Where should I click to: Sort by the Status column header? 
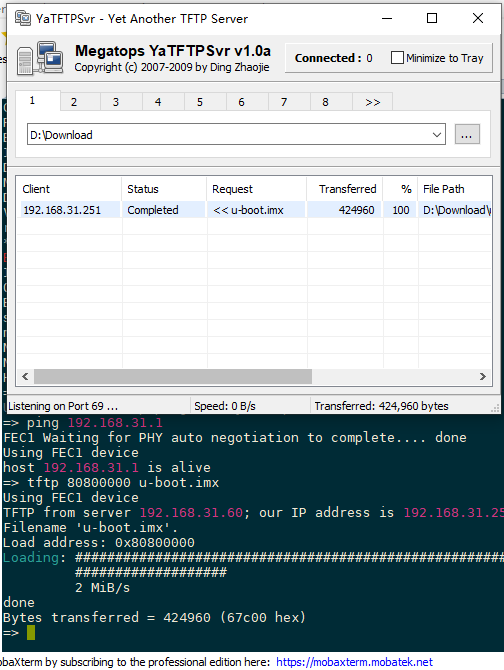[x=164, y=189]
